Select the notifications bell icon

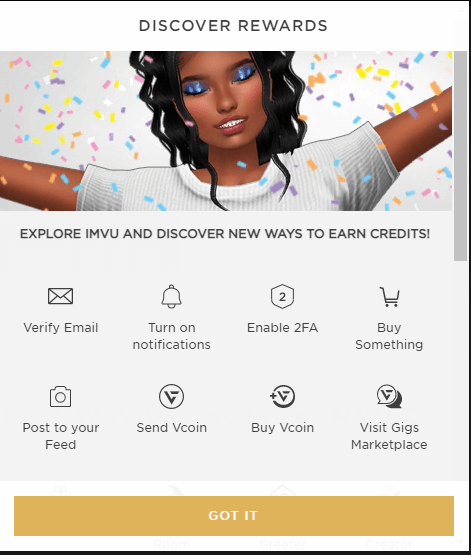point(172,296)
